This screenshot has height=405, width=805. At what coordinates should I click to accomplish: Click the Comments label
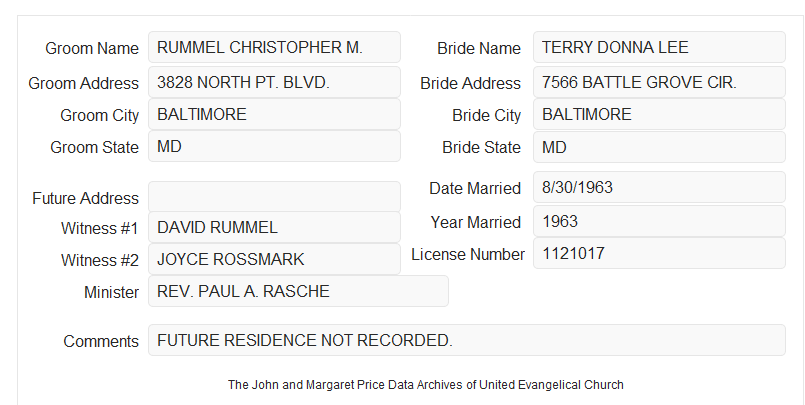point(101,341)
